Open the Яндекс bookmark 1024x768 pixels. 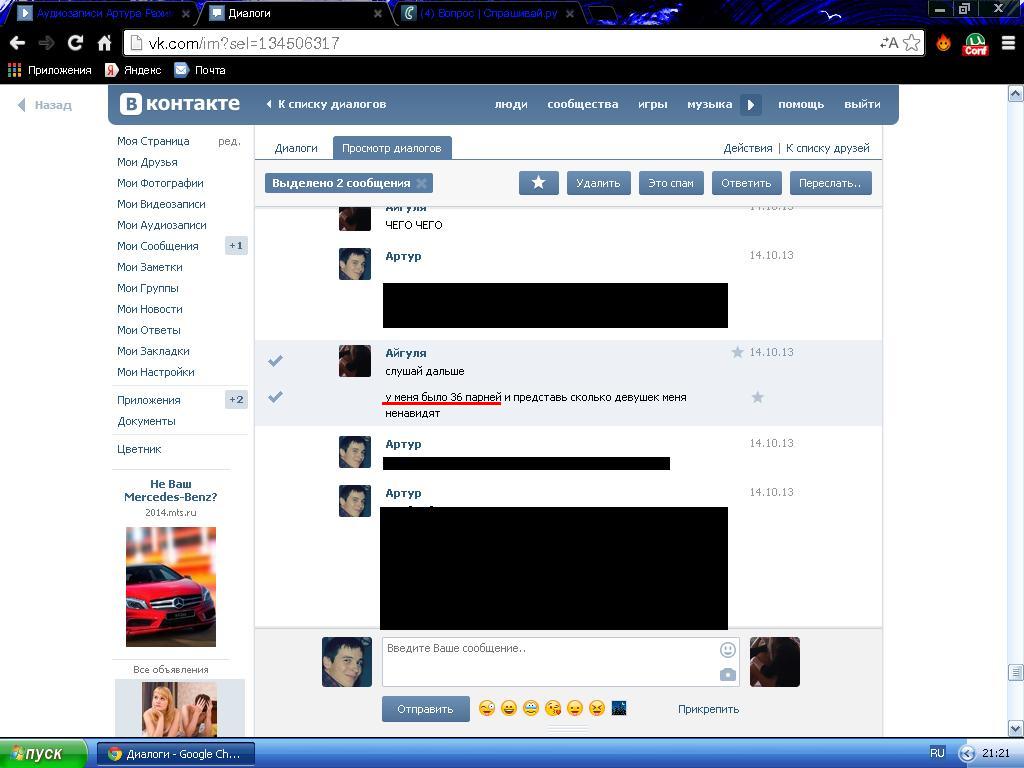(x=133, y=70)
